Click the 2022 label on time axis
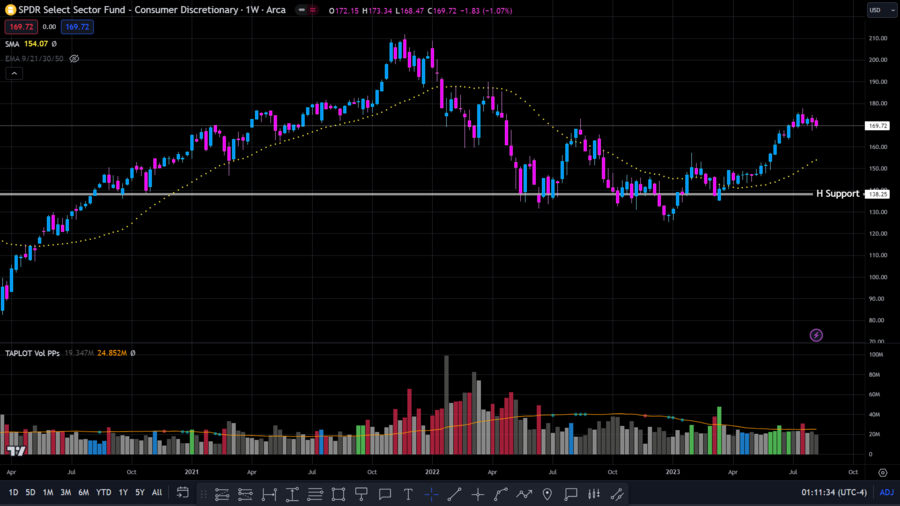This screenshot has height=506, width=900. [432, 472]
